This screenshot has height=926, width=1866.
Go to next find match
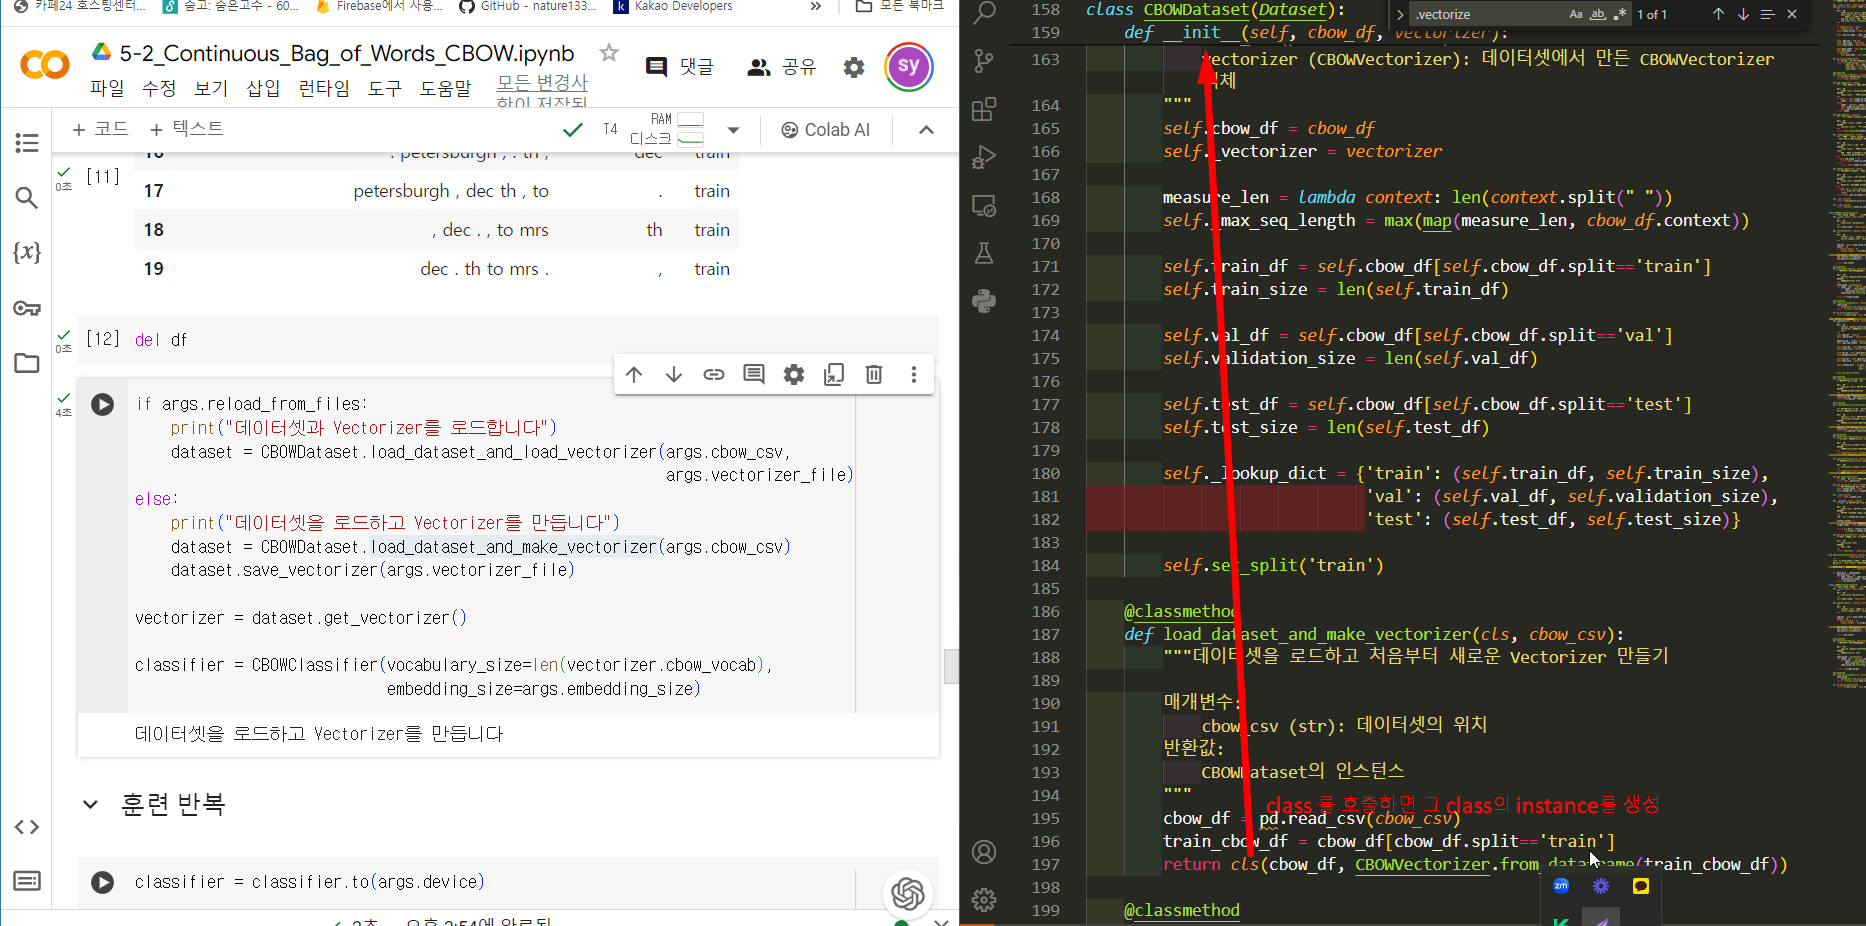tap(1743, 15)
